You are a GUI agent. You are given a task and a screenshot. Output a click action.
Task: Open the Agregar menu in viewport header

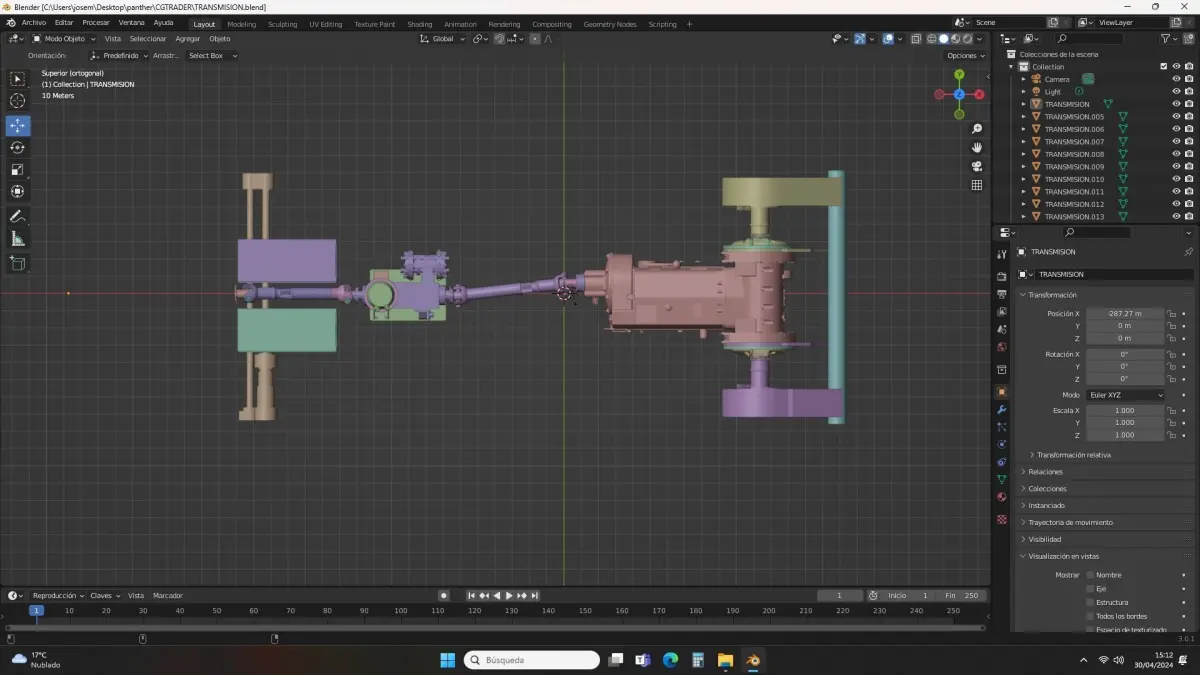point(188,39)
